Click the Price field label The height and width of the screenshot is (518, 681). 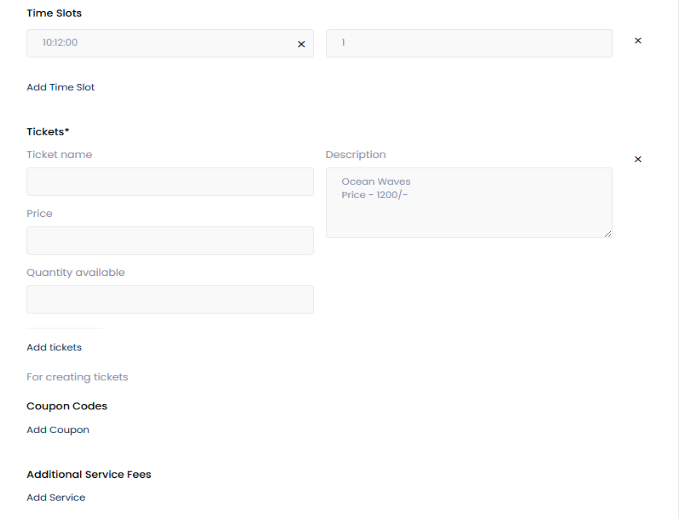[x=40, y=214]
